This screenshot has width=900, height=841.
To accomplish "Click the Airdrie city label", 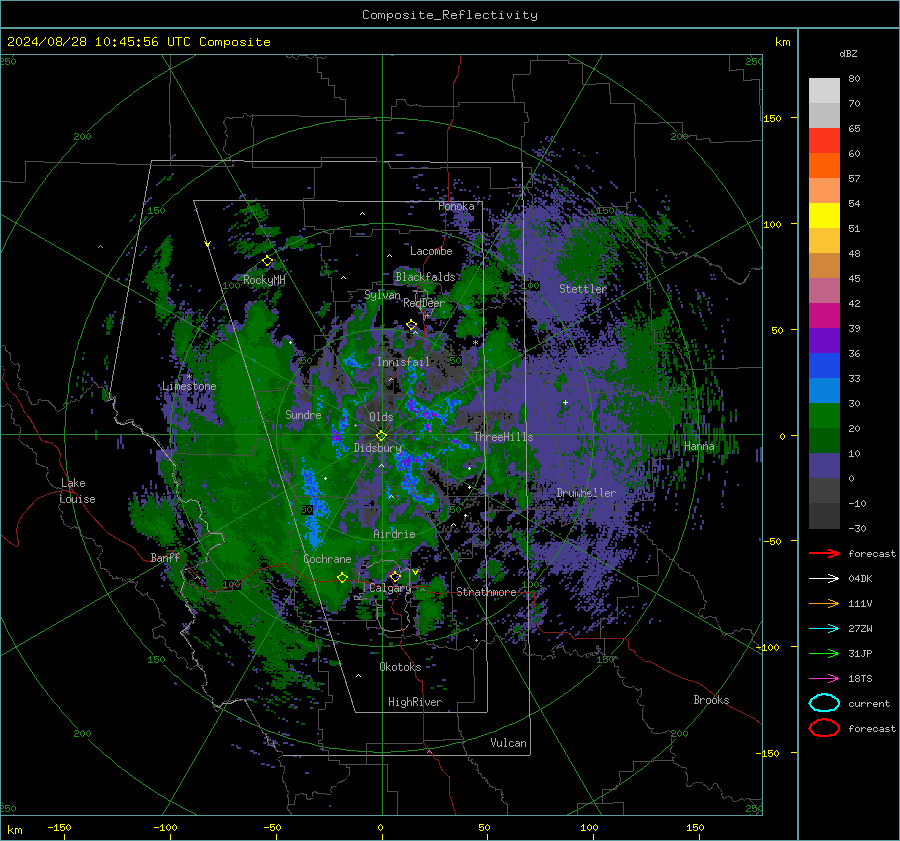I will (394, 534).
